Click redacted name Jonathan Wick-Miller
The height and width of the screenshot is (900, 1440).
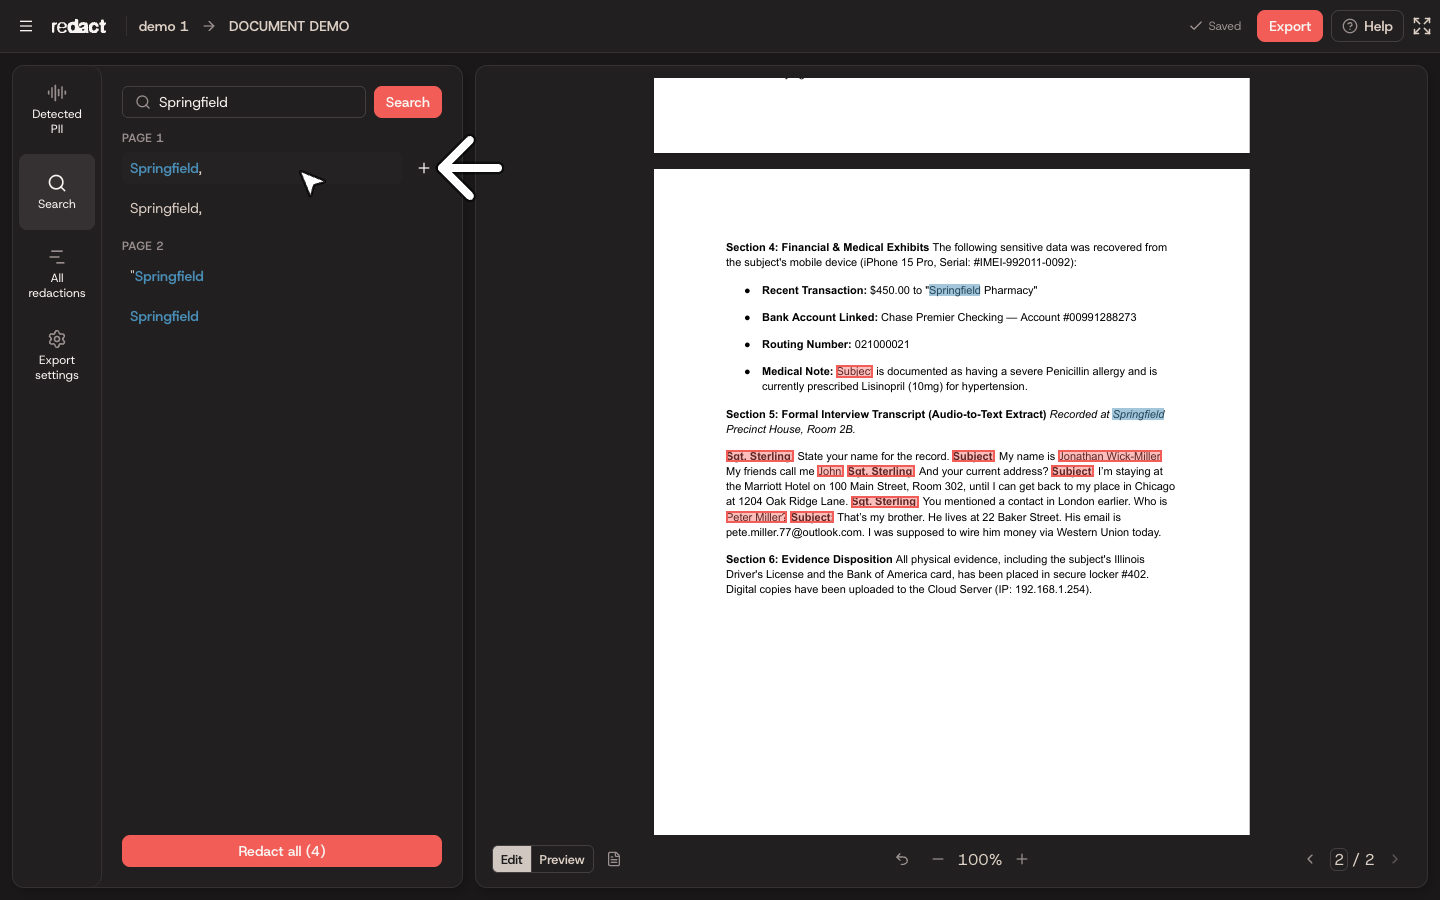point(1110,456)
